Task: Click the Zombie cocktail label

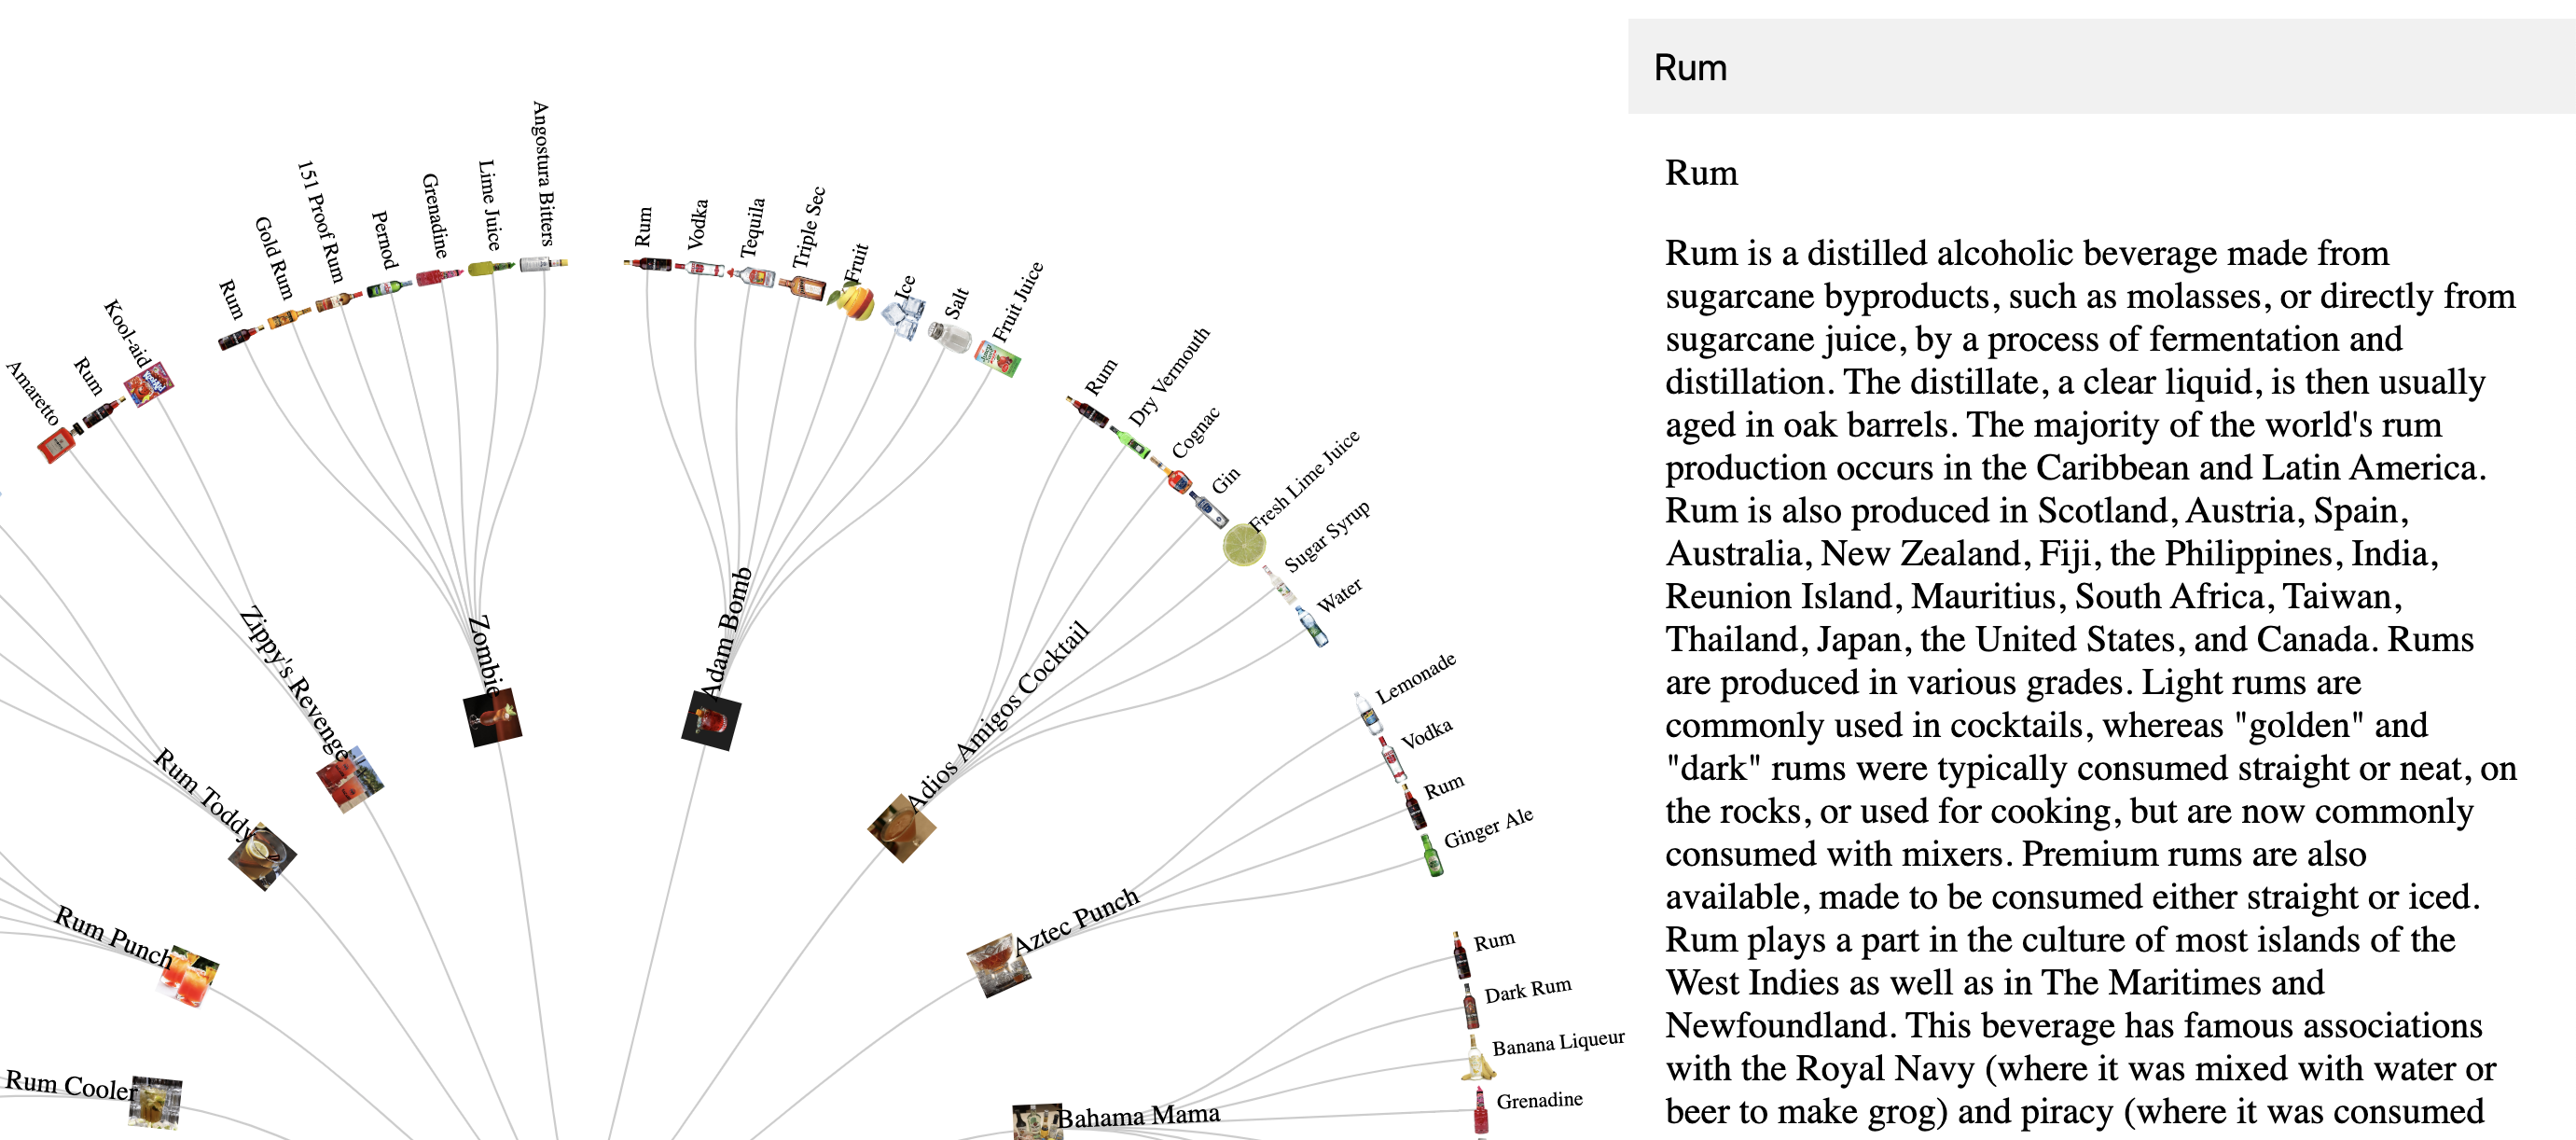Action: (486, 656)
